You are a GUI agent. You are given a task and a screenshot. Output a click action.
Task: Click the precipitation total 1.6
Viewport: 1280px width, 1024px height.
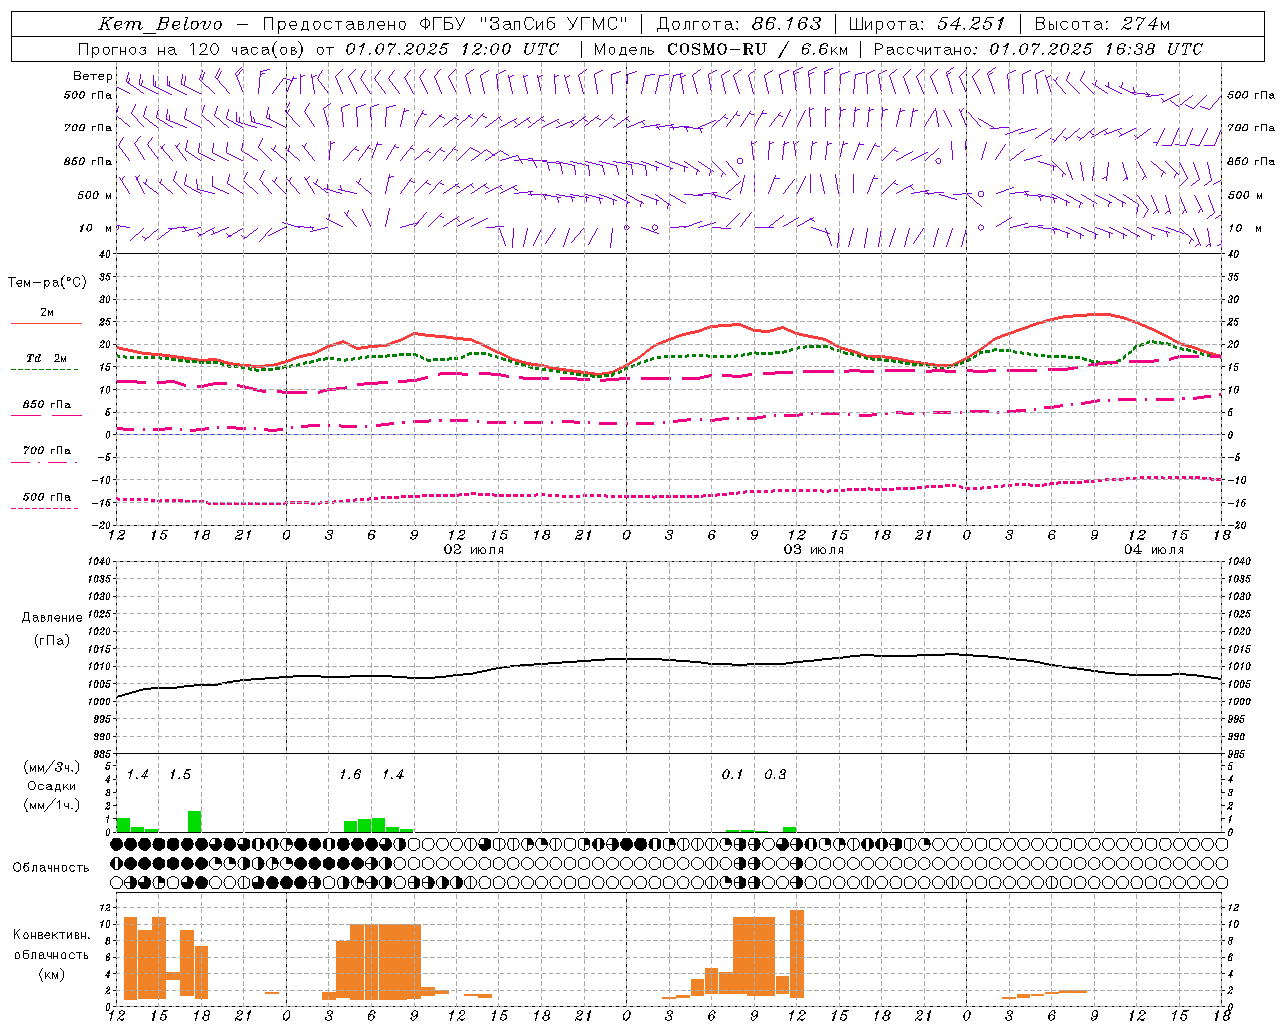click(350, 775)
